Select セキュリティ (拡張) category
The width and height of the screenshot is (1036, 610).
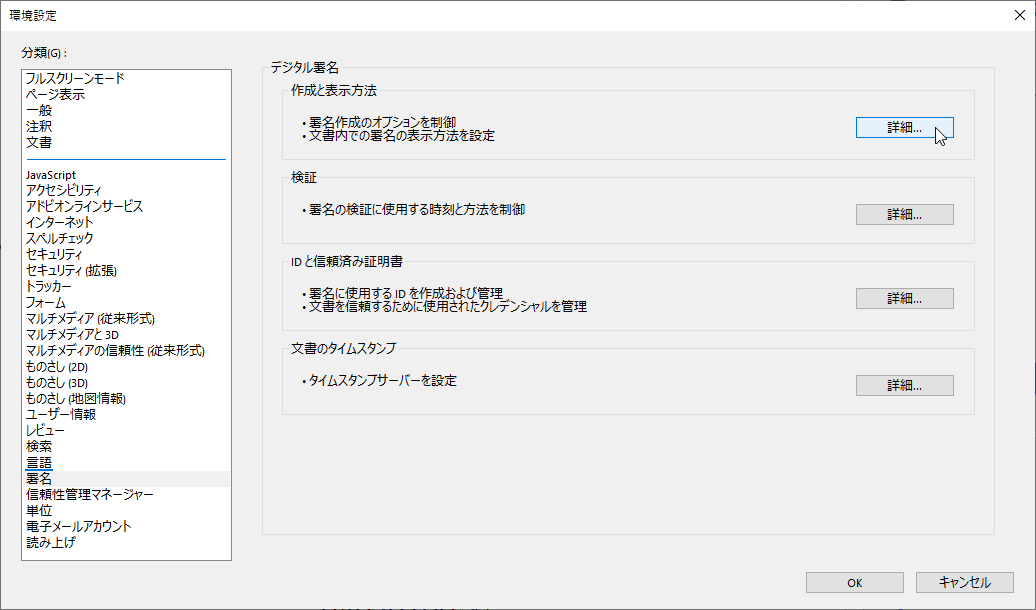[x=71, y=270]
